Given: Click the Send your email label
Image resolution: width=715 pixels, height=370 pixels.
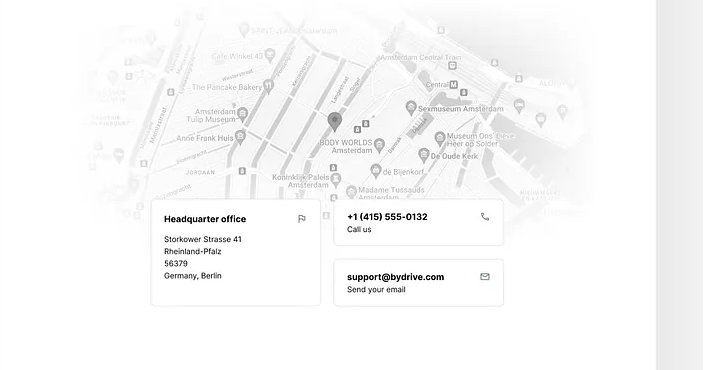Looking at the screenshot, I should pos(376,290).
